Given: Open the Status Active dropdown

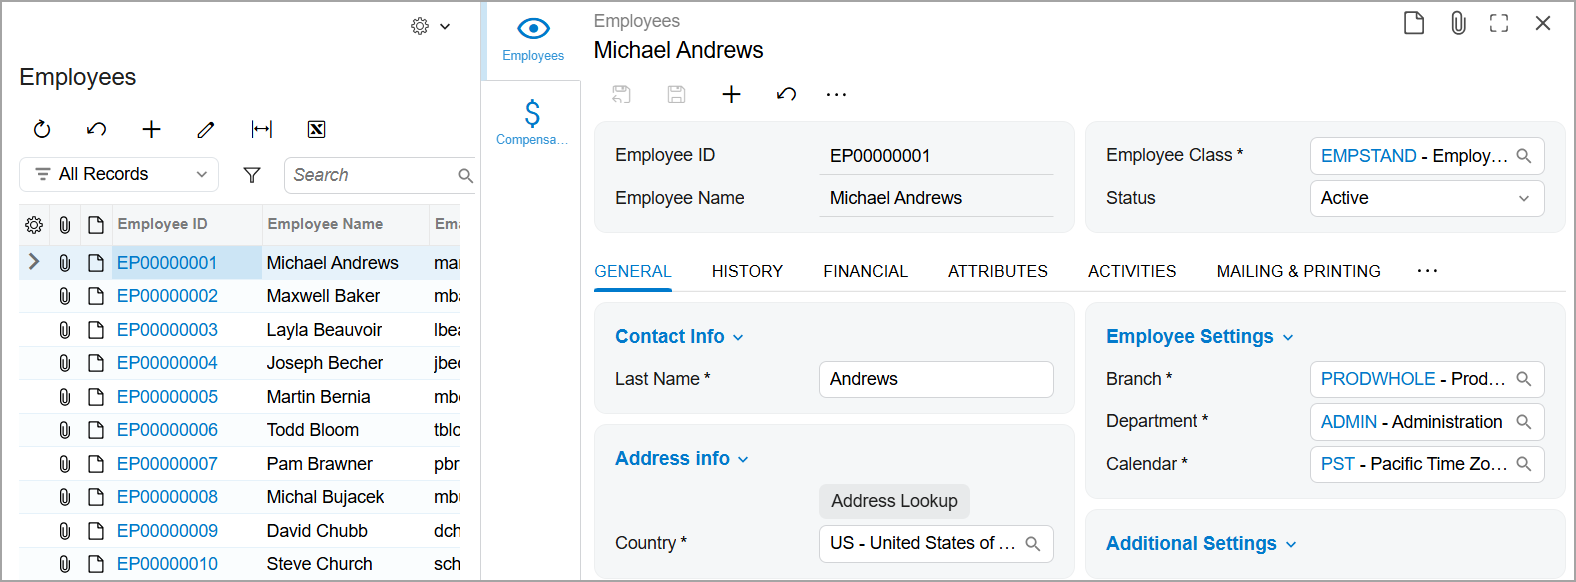Looking at the screenshot, I should coord(1426,198).
